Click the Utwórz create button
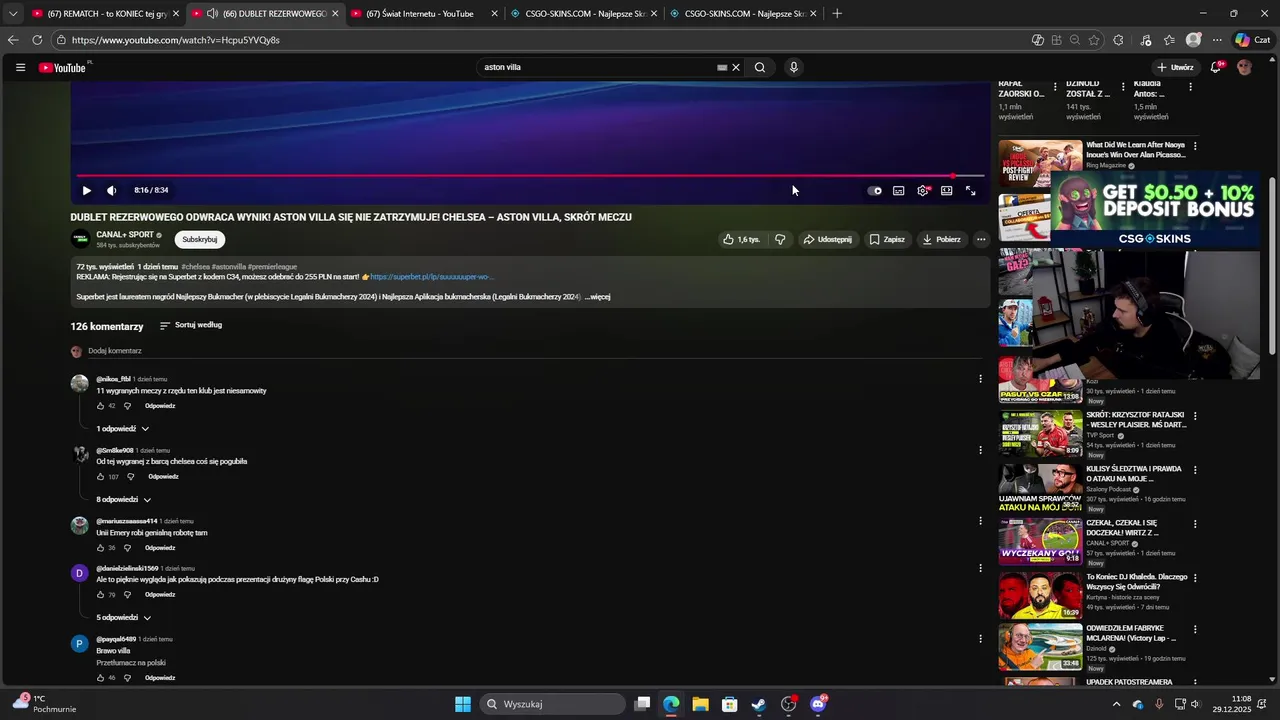Viewport: 1280px width, 720px height. 1175,68
